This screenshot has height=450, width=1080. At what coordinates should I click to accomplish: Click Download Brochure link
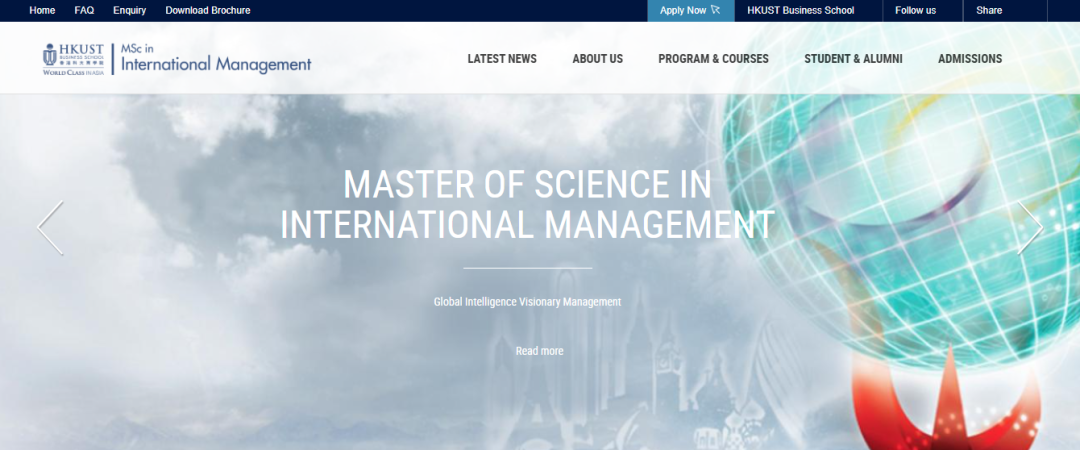pyautogui.click(x=208, y=10)
